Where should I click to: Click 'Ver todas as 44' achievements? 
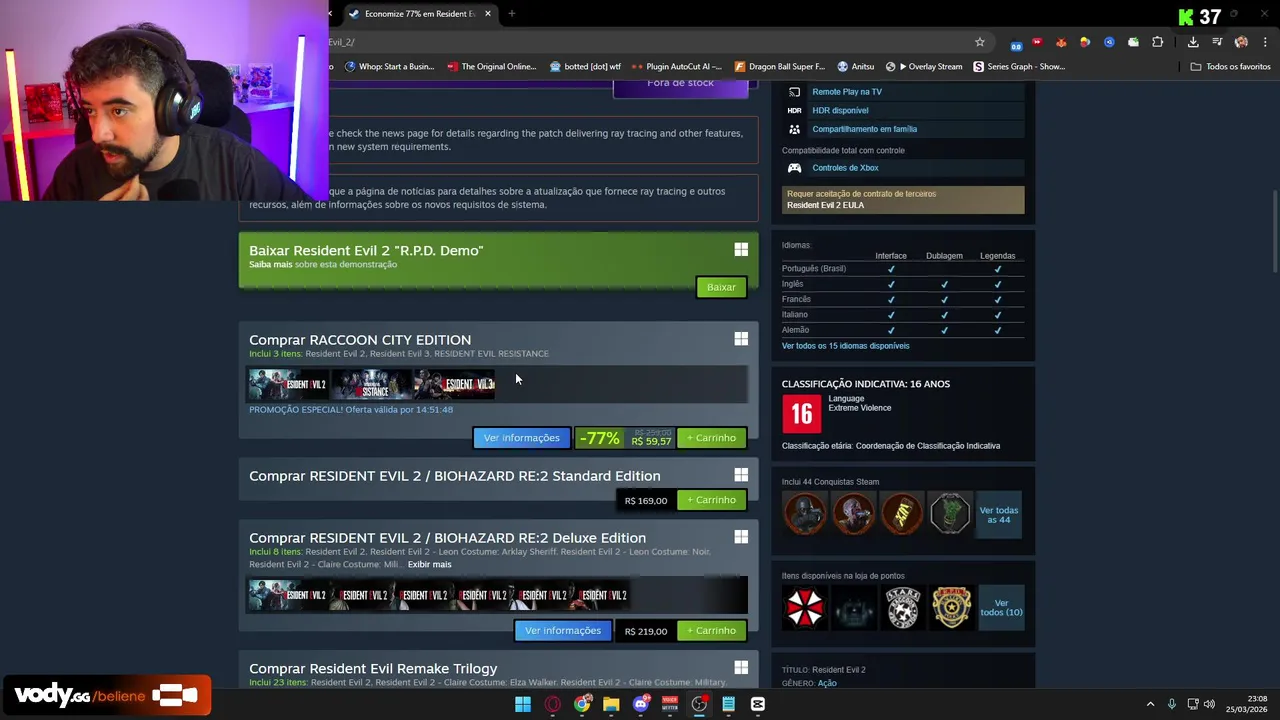click(x=999, y=515)
